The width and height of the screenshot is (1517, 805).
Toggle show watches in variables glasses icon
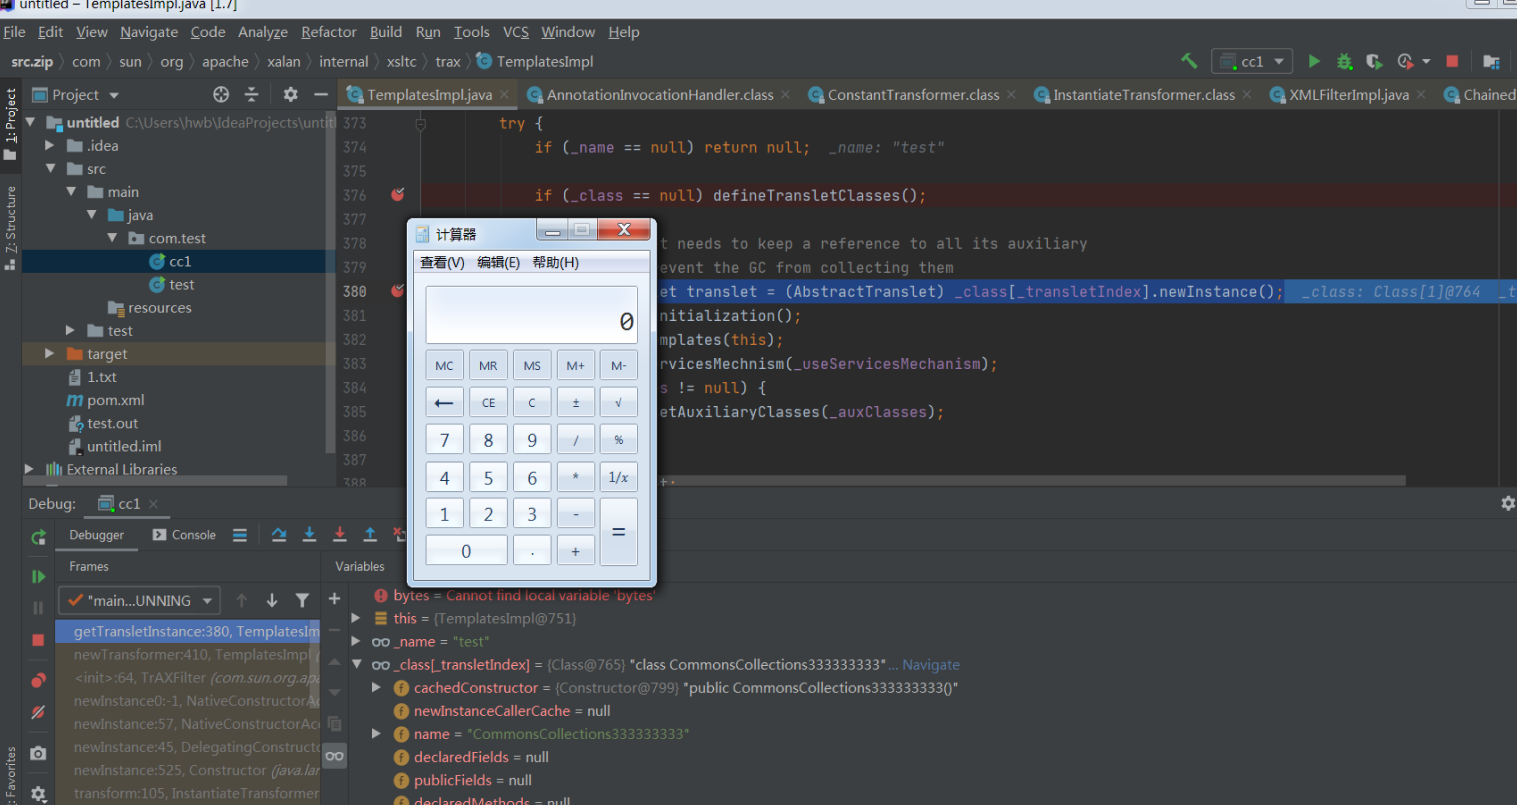click(335, 755)
